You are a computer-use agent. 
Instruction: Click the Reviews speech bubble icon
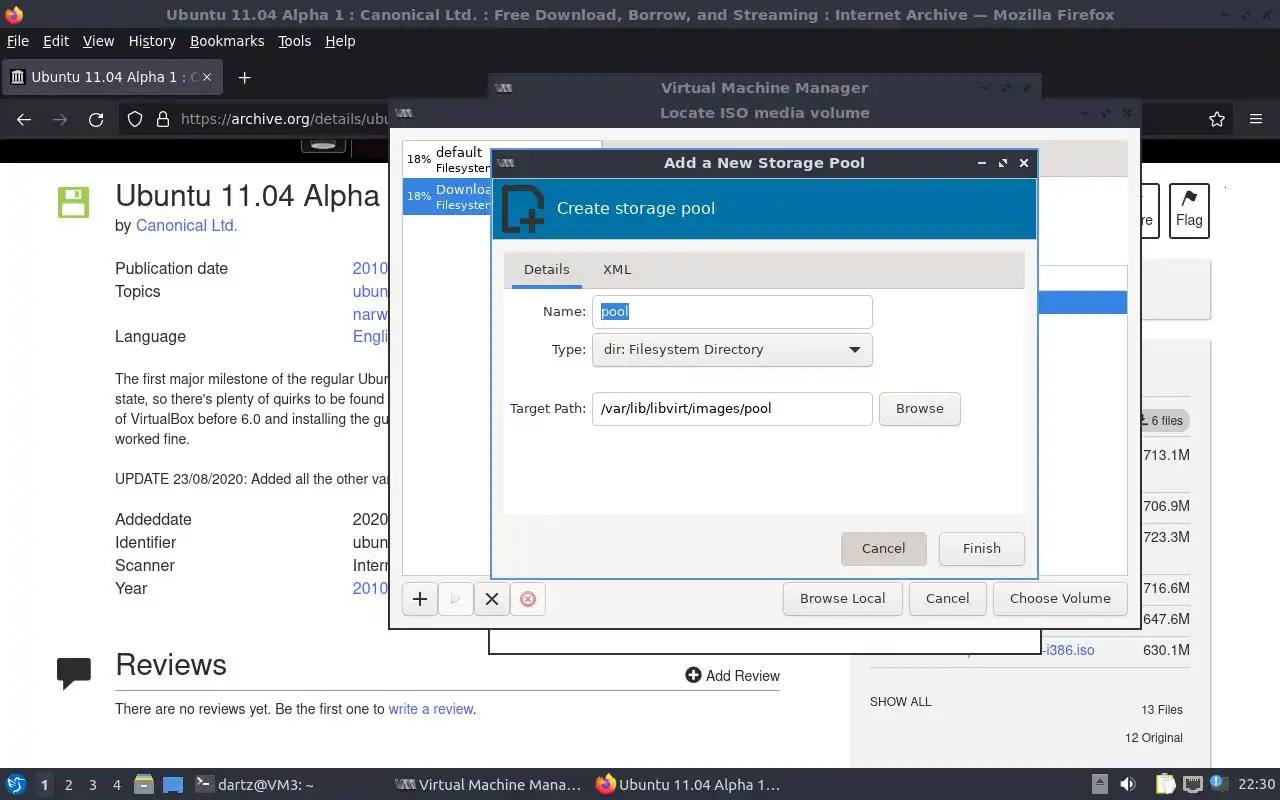pos(74,672)
